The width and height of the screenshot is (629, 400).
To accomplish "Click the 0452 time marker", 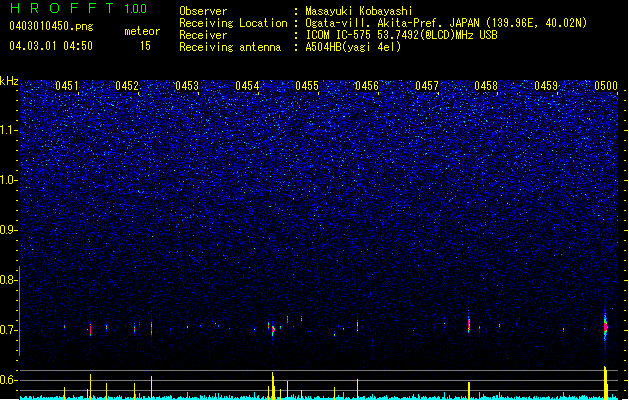I will [127, 86].
